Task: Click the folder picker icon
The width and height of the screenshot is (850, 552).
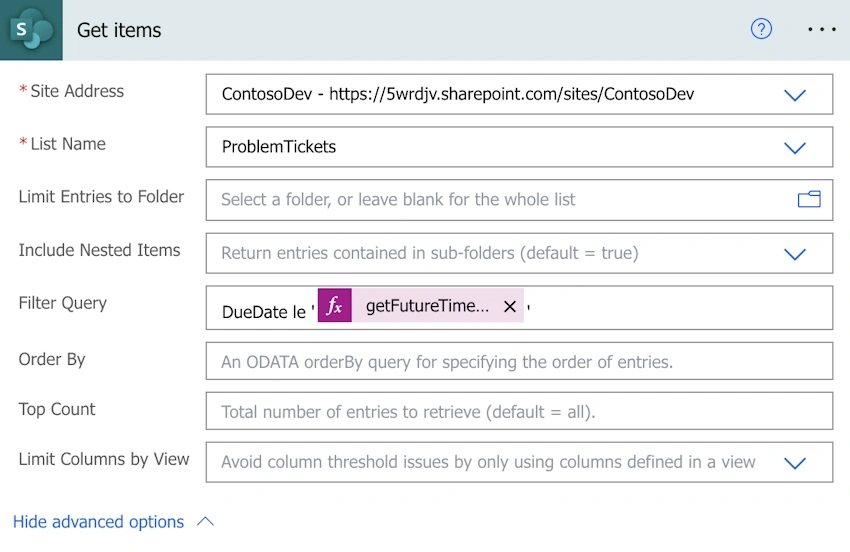Action: pos(809,200)
